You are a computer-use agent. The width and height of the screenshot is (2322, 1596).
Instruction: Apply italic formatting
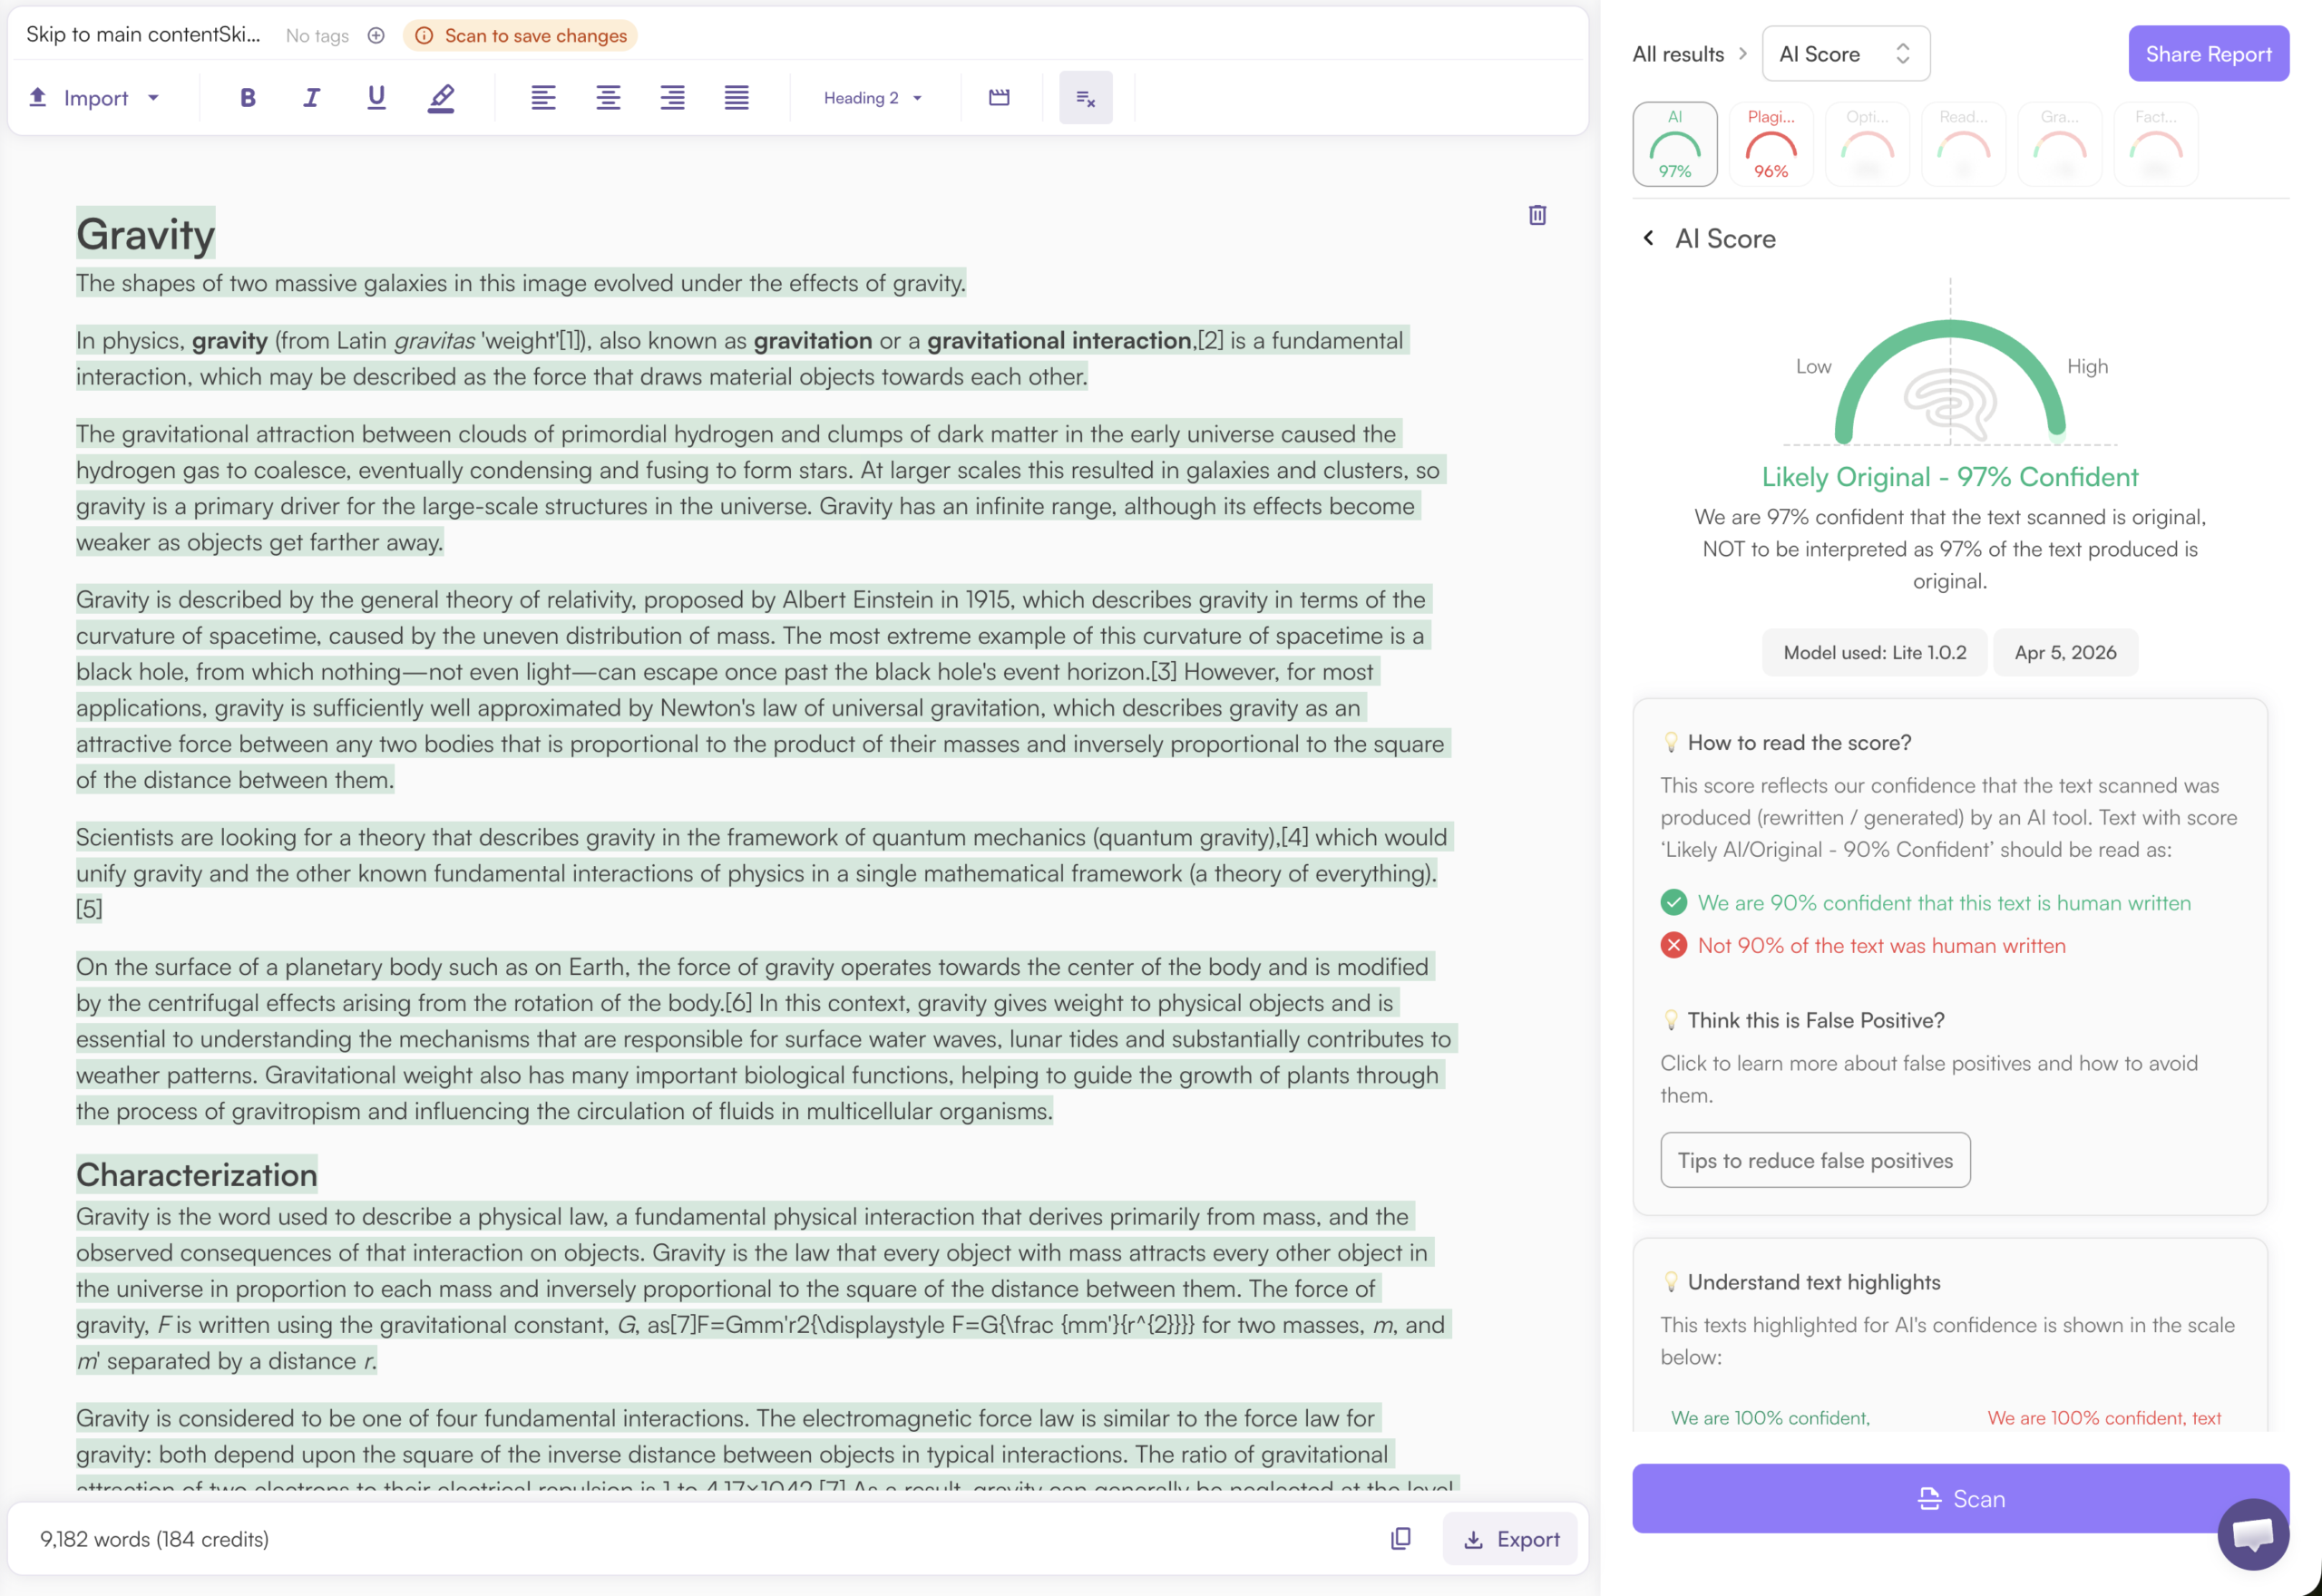pyautogui.click(x=312, y=98)
